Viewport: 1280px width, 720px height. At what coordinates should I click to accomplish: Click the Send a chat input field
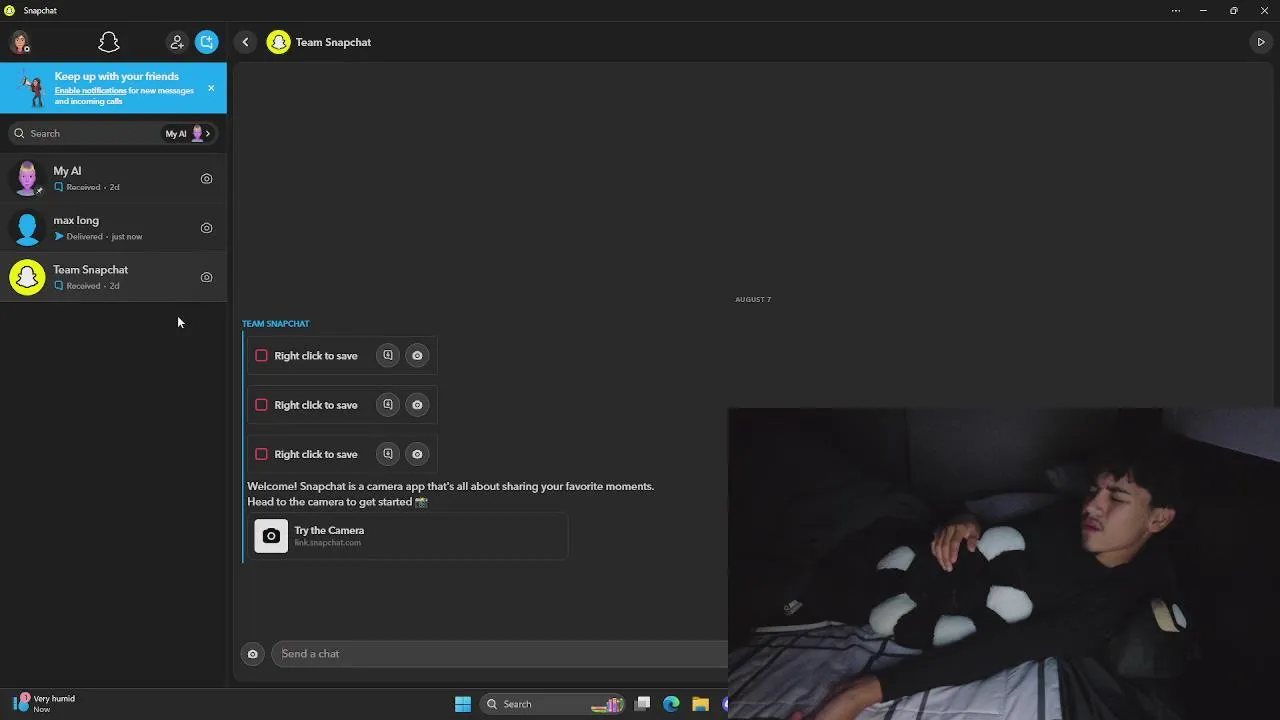point(500,654)
